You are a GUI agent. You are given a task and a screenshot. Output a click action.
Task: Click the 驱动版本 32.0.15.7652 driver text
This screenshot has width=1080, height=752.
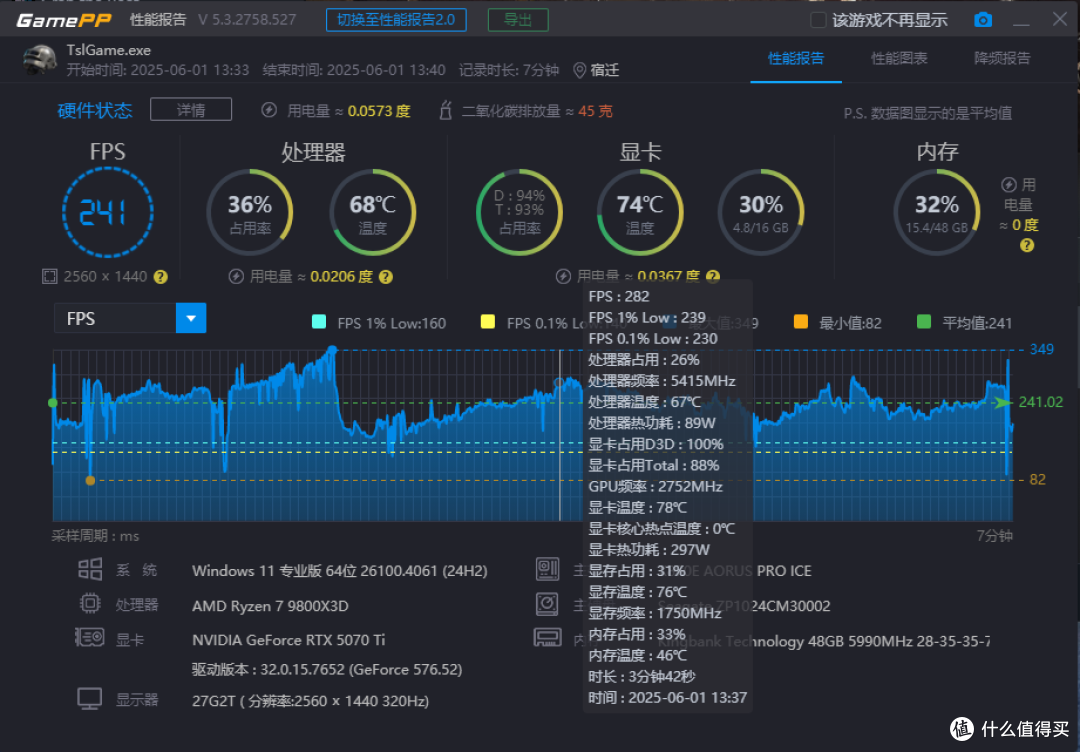327,669
